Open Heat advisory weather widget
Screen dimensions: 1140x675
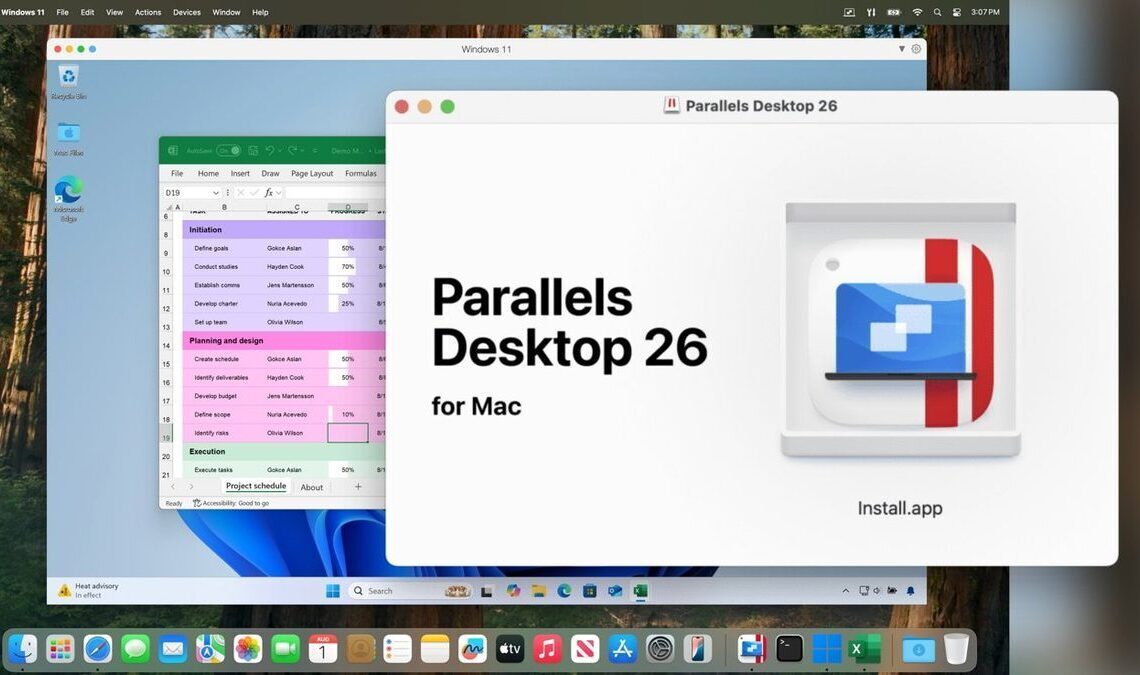[x=88, y=590]
